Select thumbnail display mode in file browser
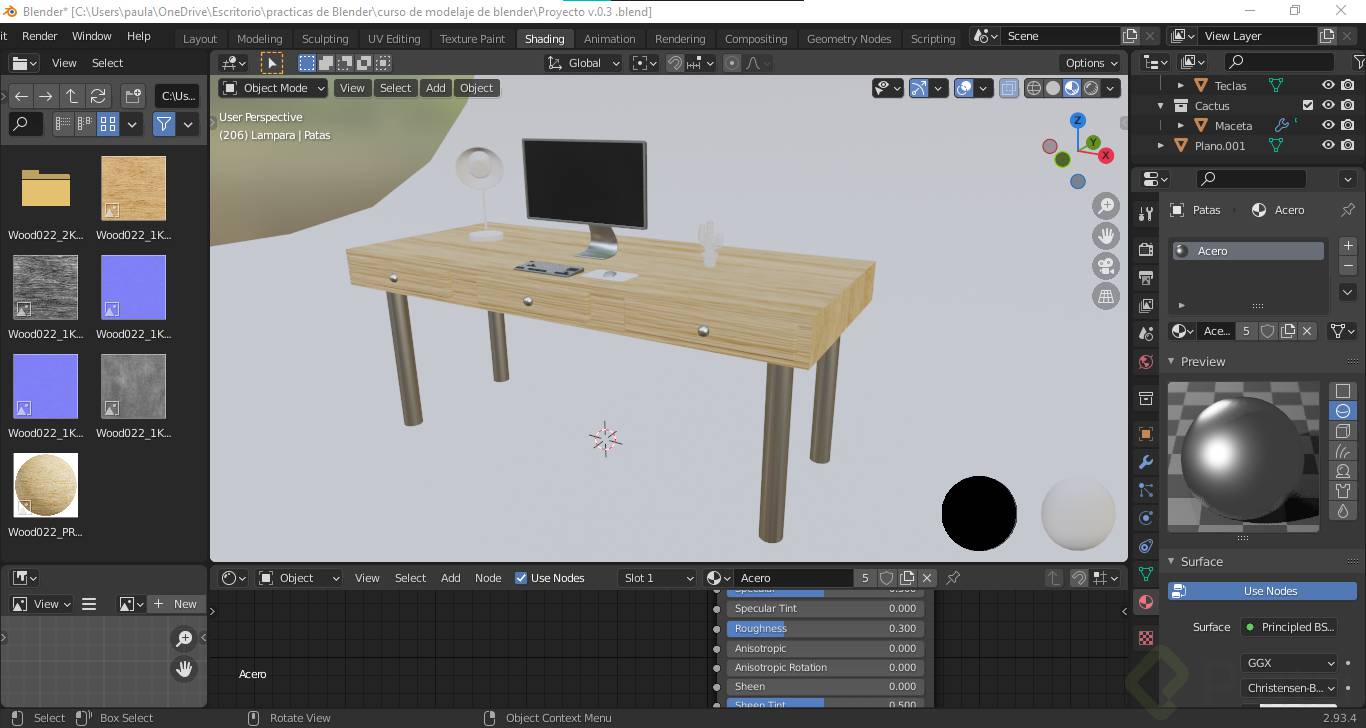 (107, 124)
